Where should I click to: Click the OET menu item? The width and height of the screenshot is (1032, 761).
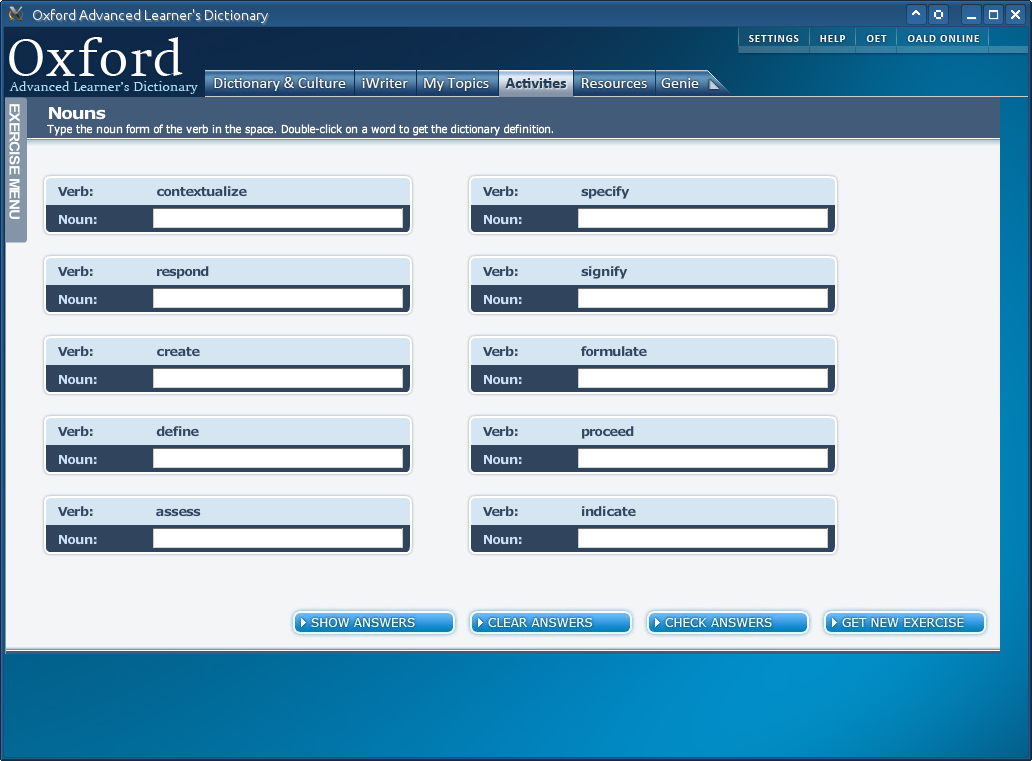pyautogui.click(x=876, y=39)
